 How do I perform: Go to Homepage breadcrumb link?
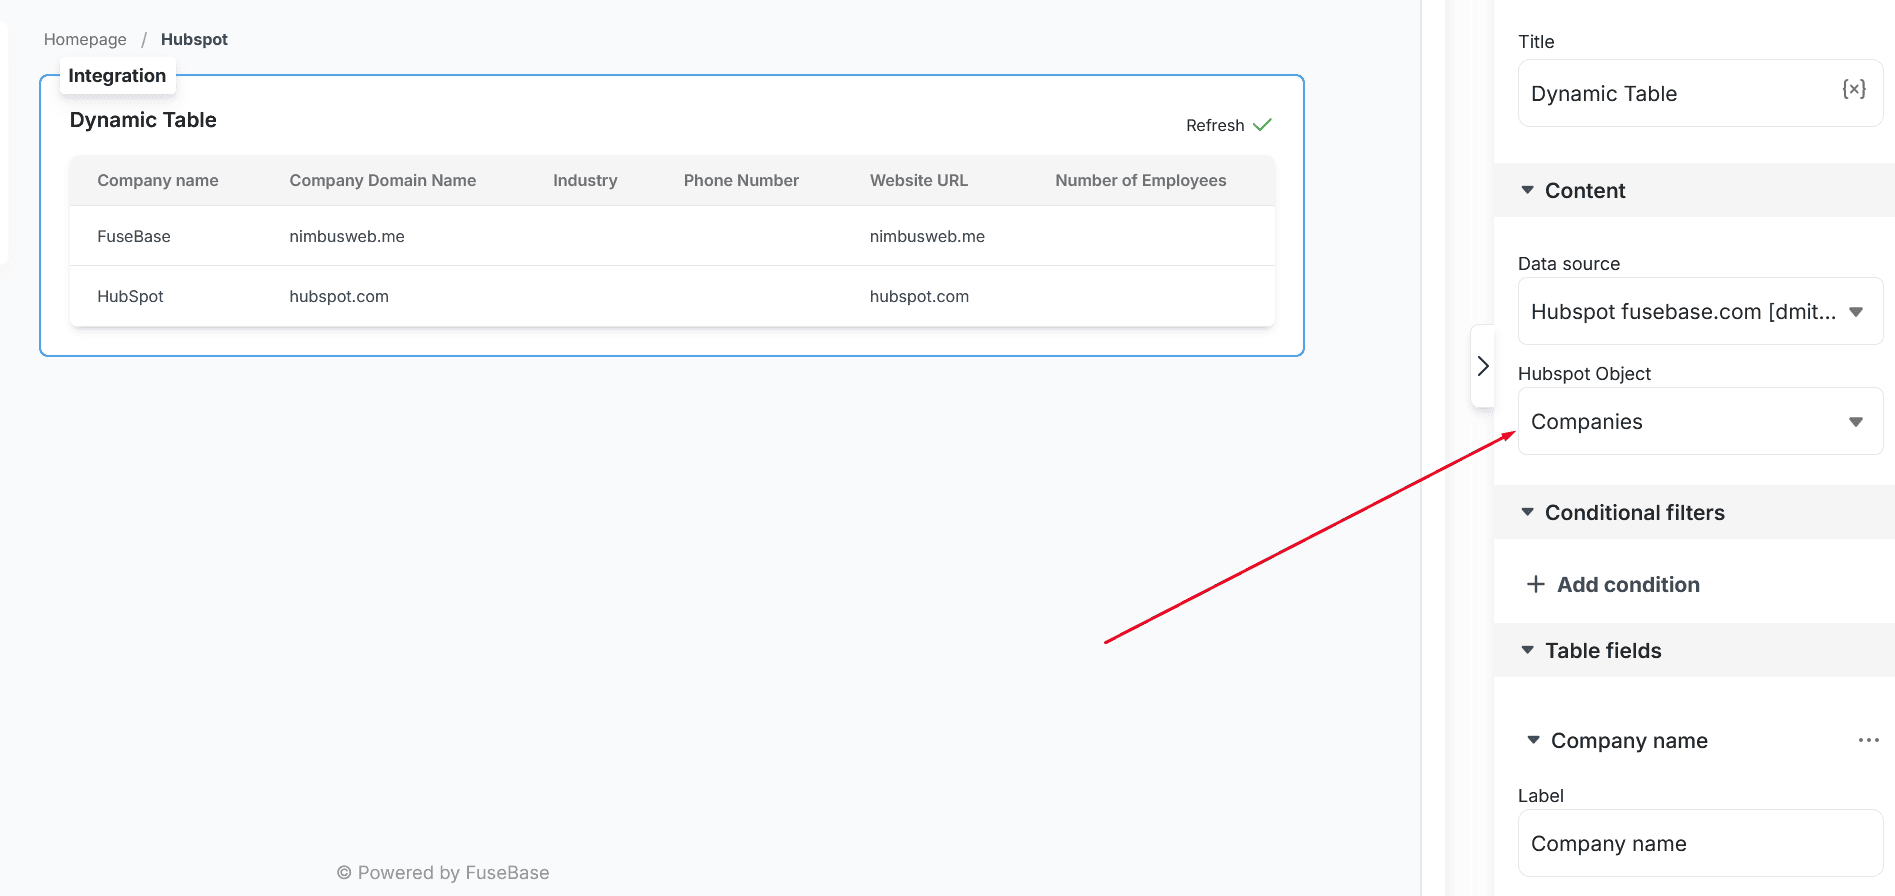(85, 39)
